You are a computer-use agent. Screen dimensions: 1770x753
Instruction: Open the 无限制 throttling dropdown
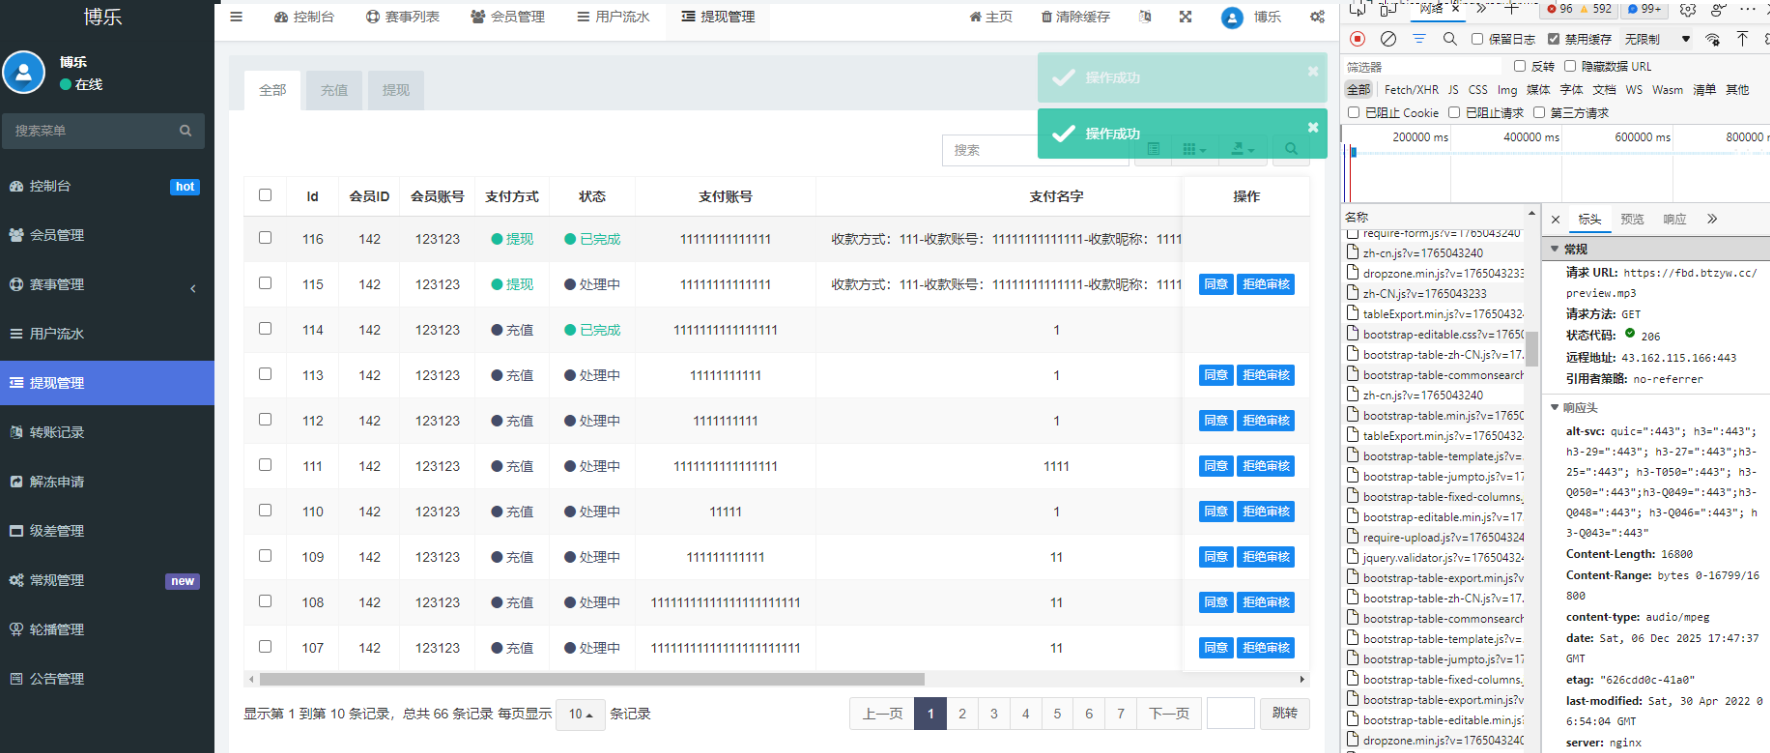click(1657, 39)
